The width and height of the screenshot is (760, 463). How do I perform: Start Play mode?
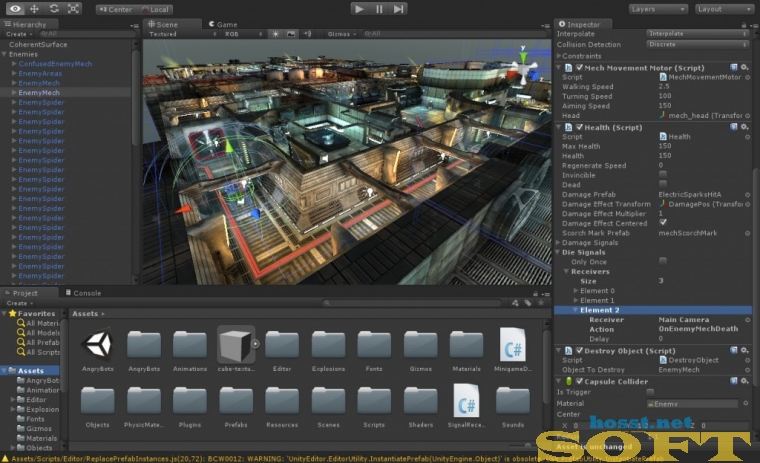(x=359, y=9)
